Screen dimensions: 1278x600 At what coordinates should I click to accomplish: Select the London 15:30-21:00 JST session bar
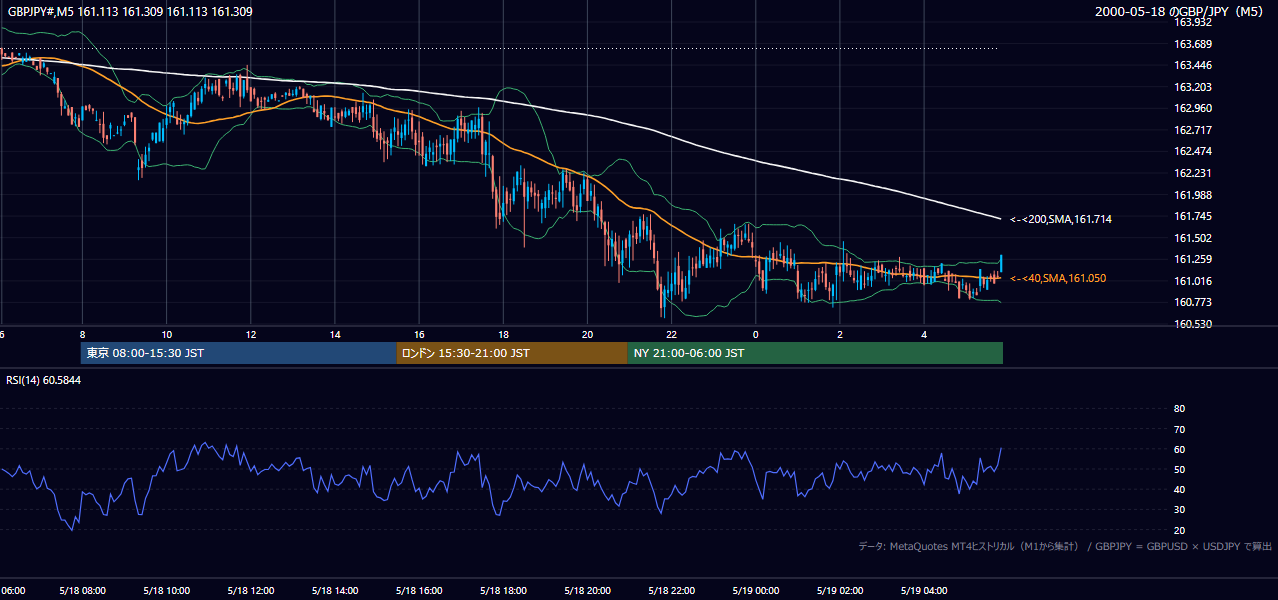click(x=512, y=353)
